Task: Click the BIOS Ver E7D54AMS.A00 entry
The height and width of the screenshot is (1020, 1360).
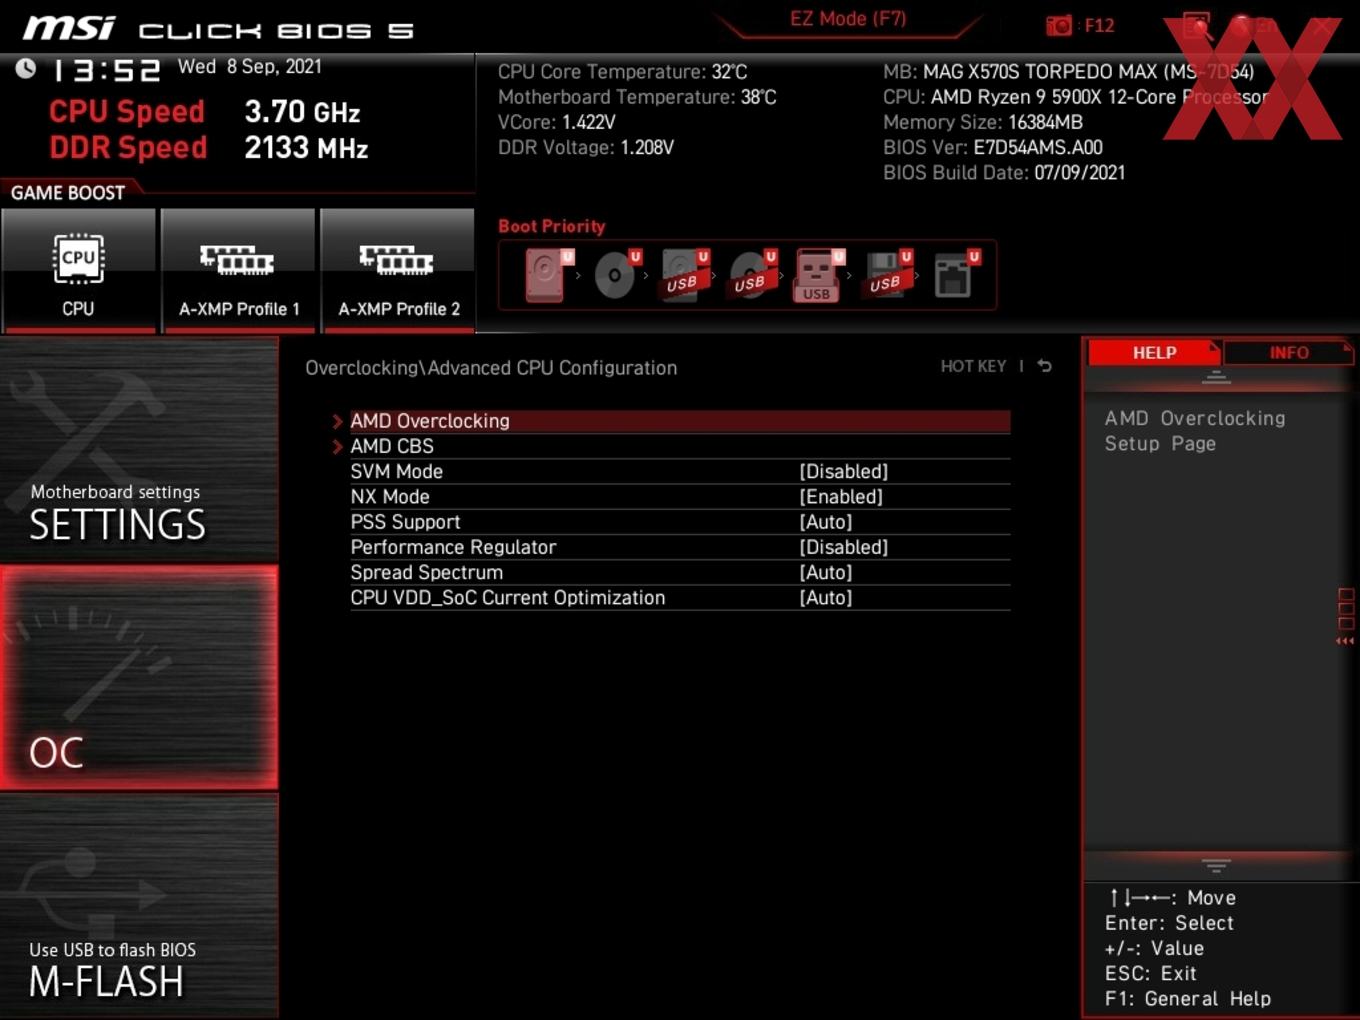Action: [993, 147]
